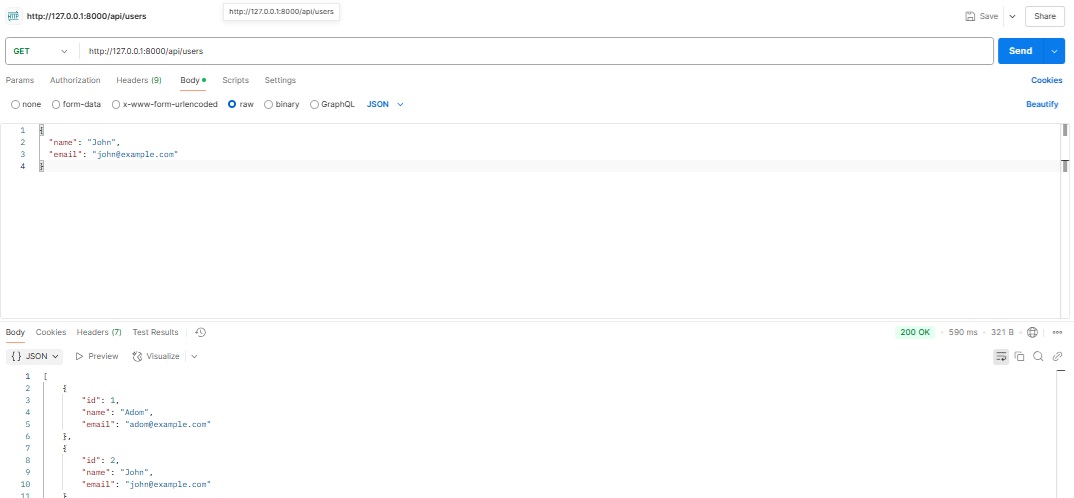The width and height of the screenshot is (1074, 498).
Task: Select x-www-form-urlencoded body type
Action: coord(117,105)
